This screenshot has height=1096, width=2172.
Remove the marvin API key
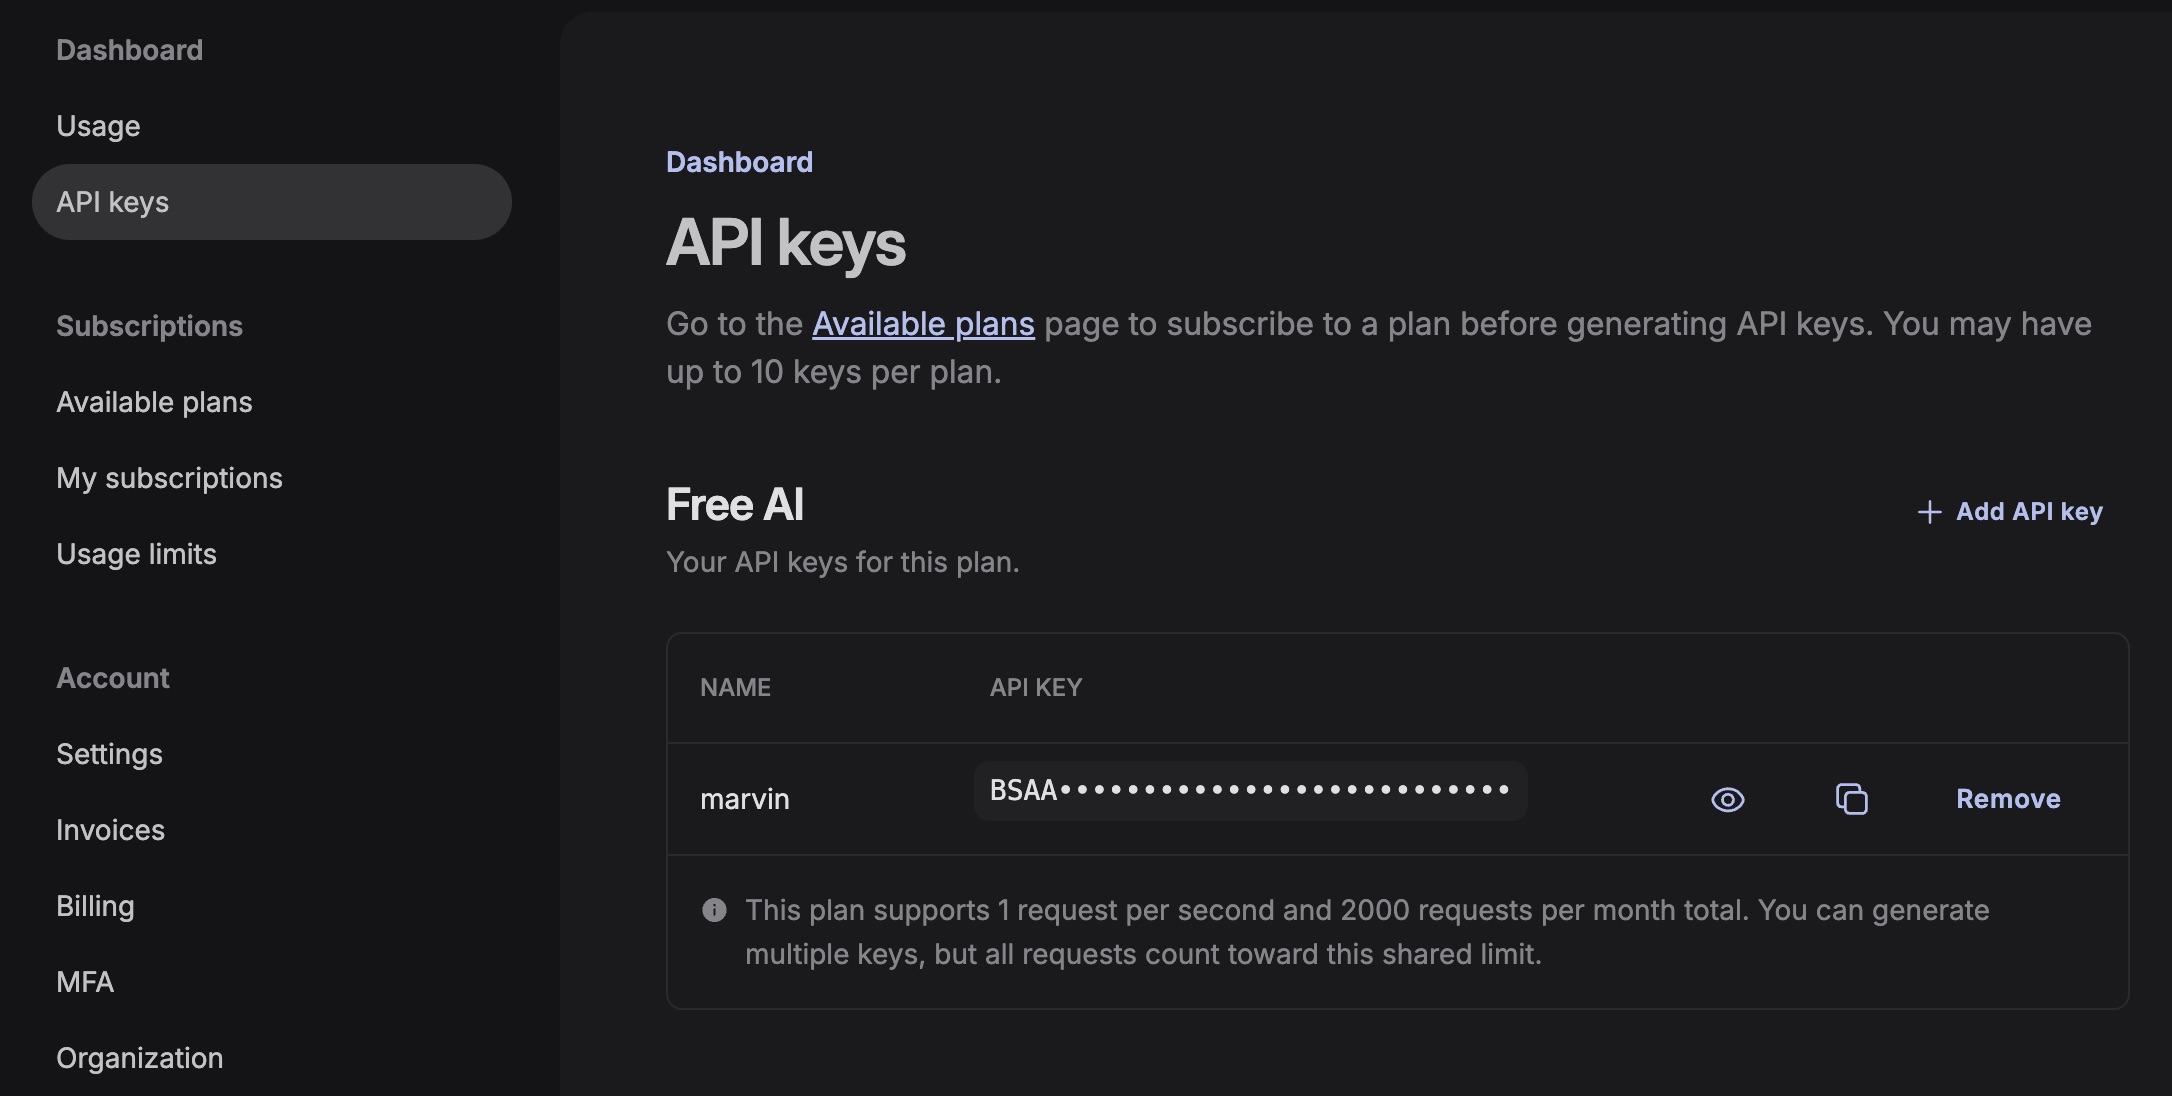pos(2008,799)
